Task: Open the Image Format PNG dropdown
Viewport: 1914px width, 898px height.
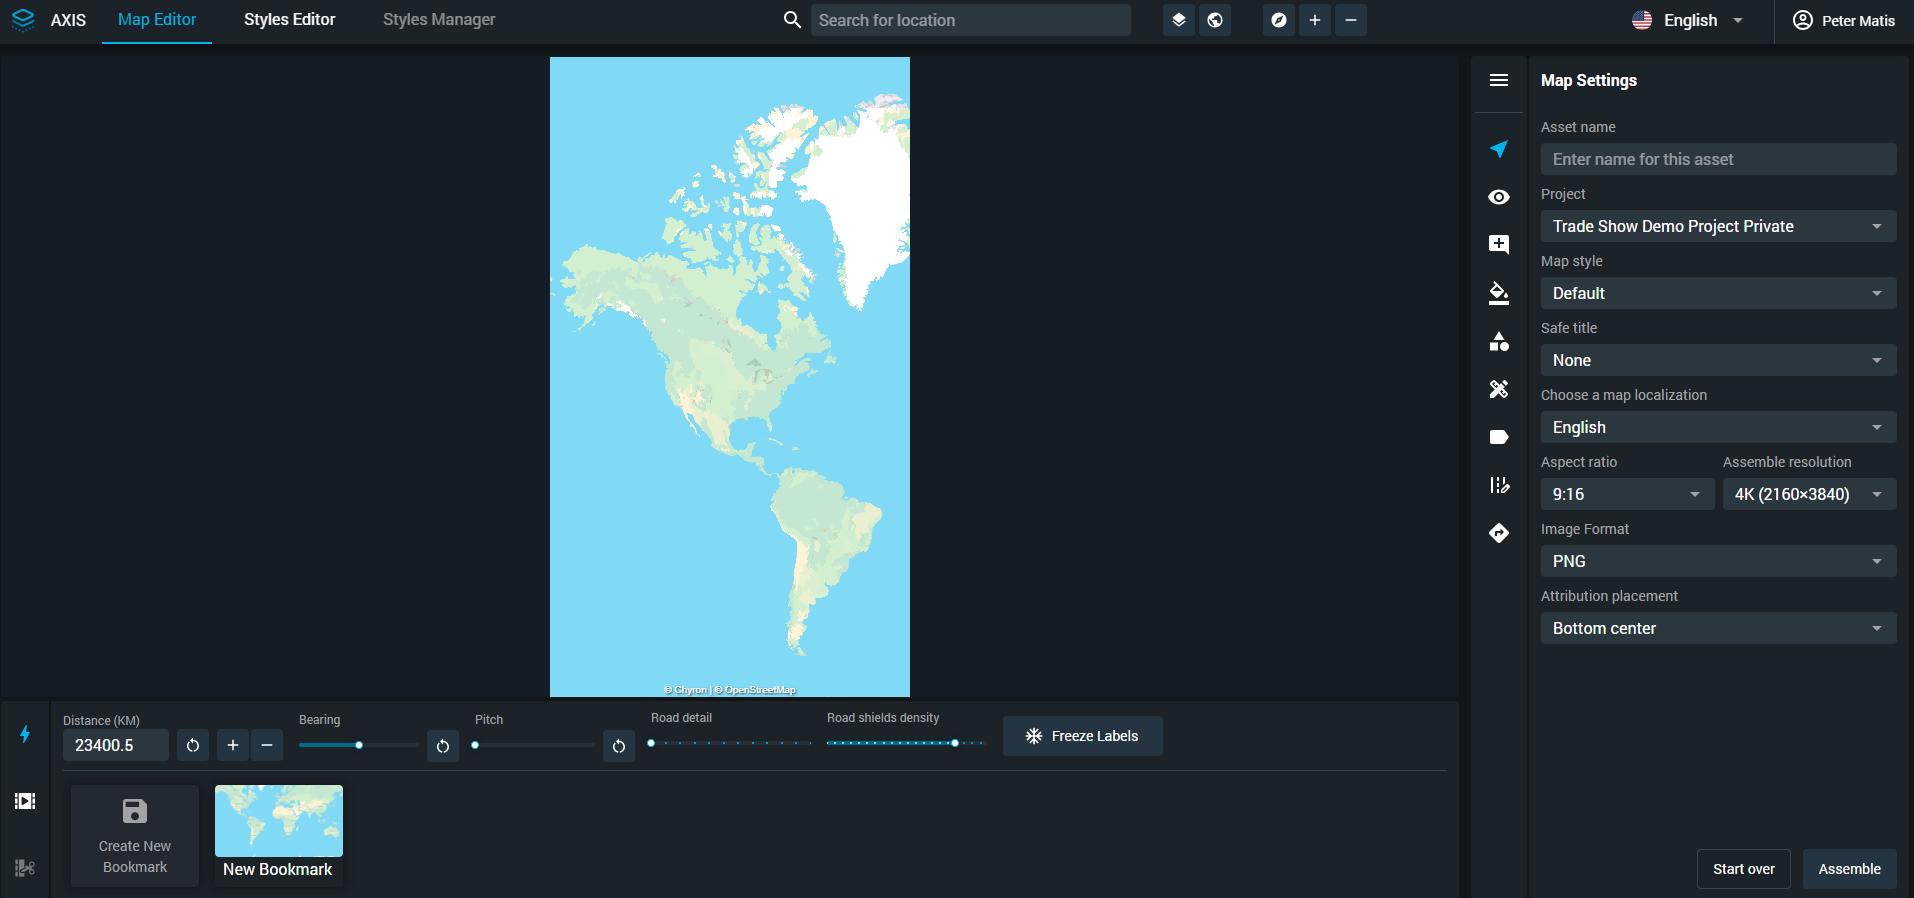Action: click(x=1717, y=561)
